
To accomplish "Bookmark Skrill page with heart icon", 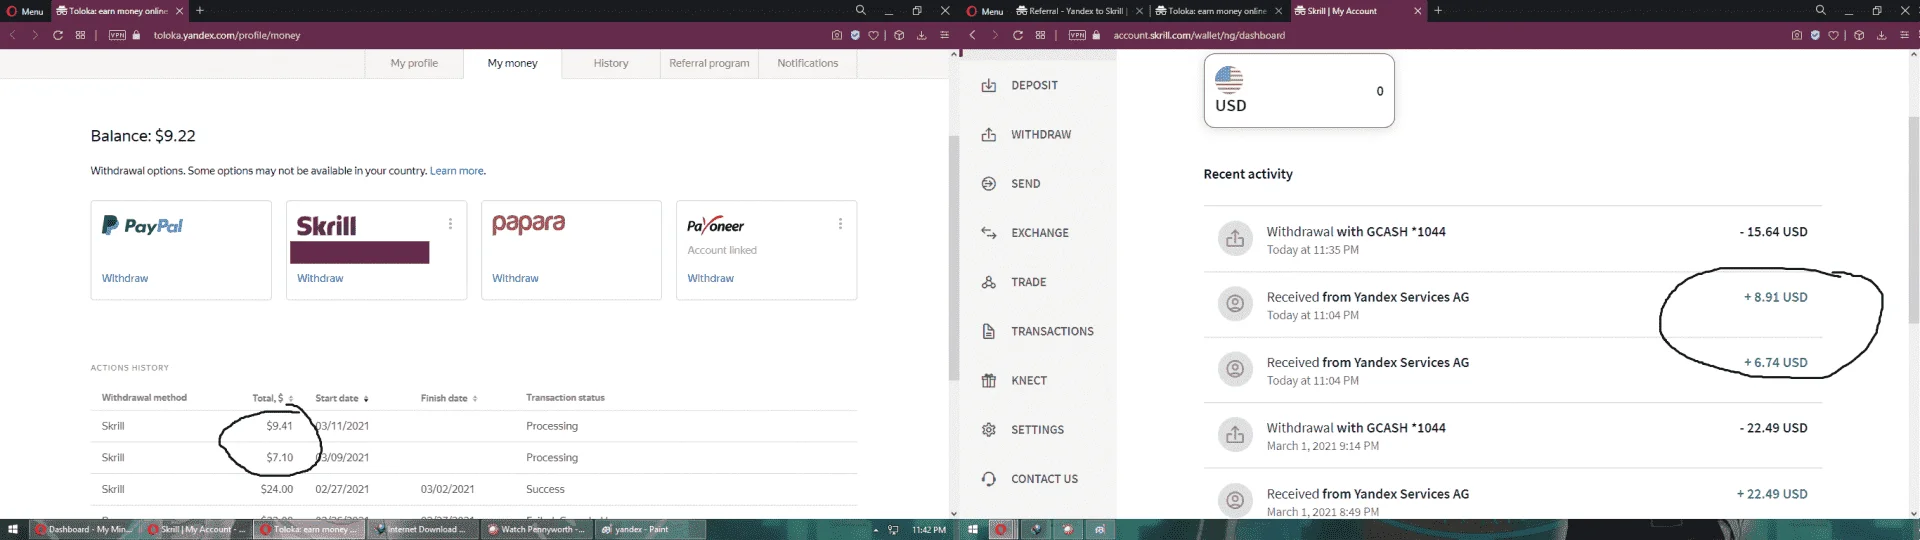I will tap(1833, 35).
